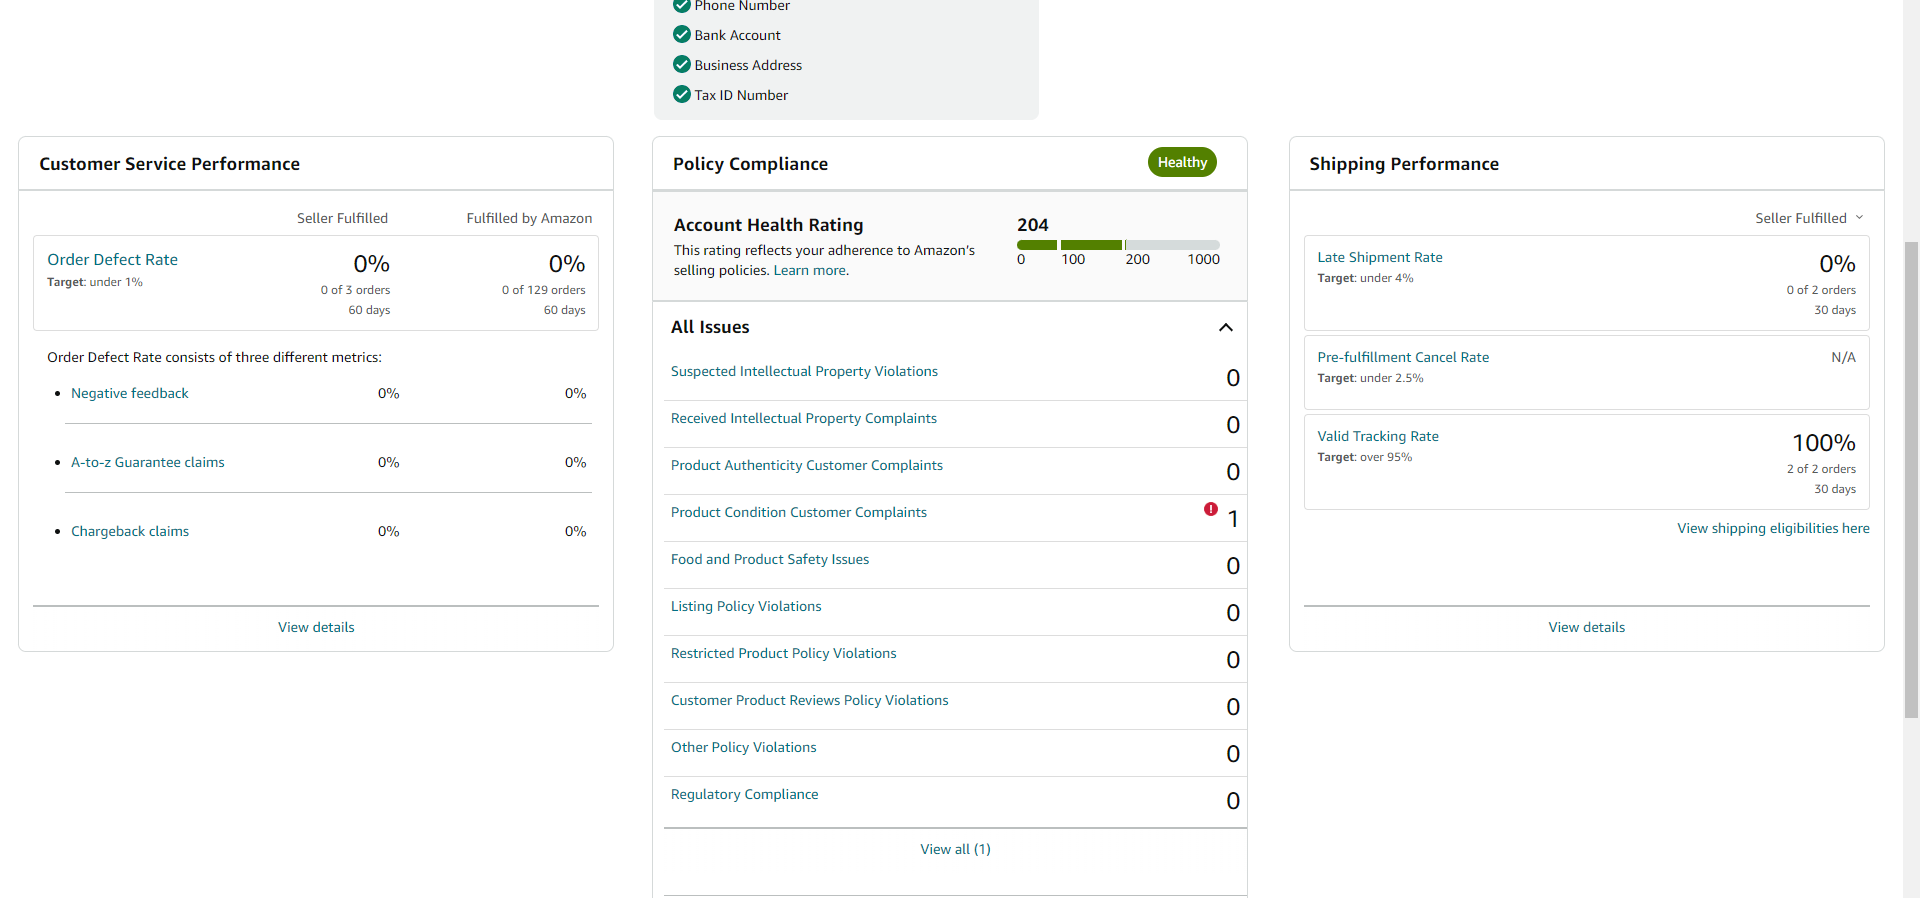Click the N/A Pre-fulfillment Cancel Rate value
The height and width of the screenshot is (898, 1920).
click(x=1843, y=357)
